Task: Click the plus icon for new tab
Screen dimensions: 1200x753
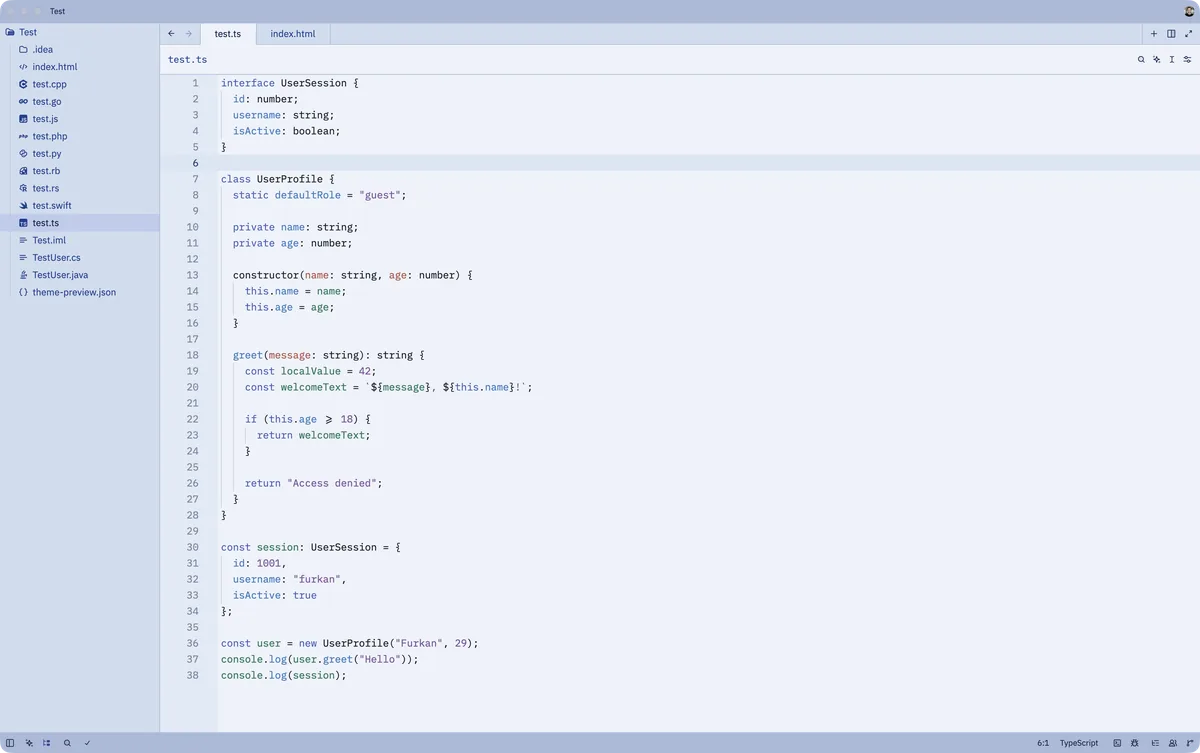Action: tap(1154, 33)
